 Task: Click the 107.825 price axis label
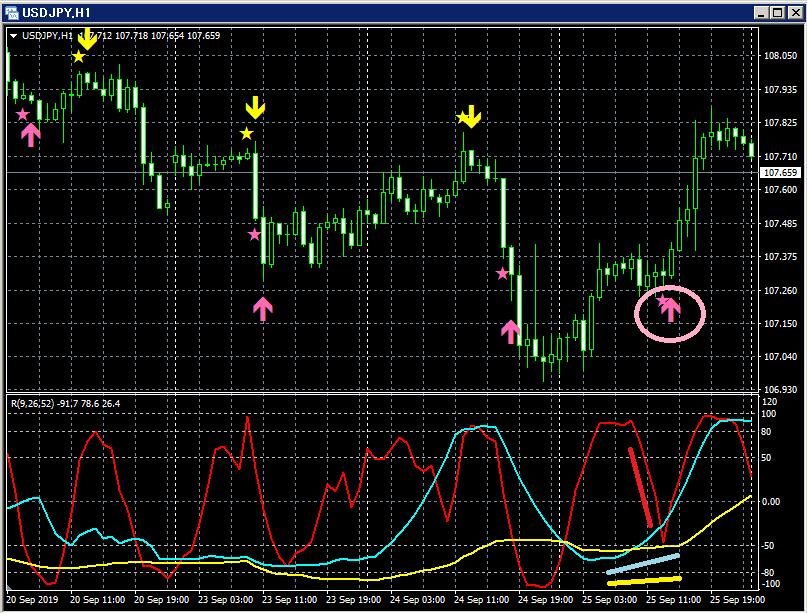click(x=780, y=122)
